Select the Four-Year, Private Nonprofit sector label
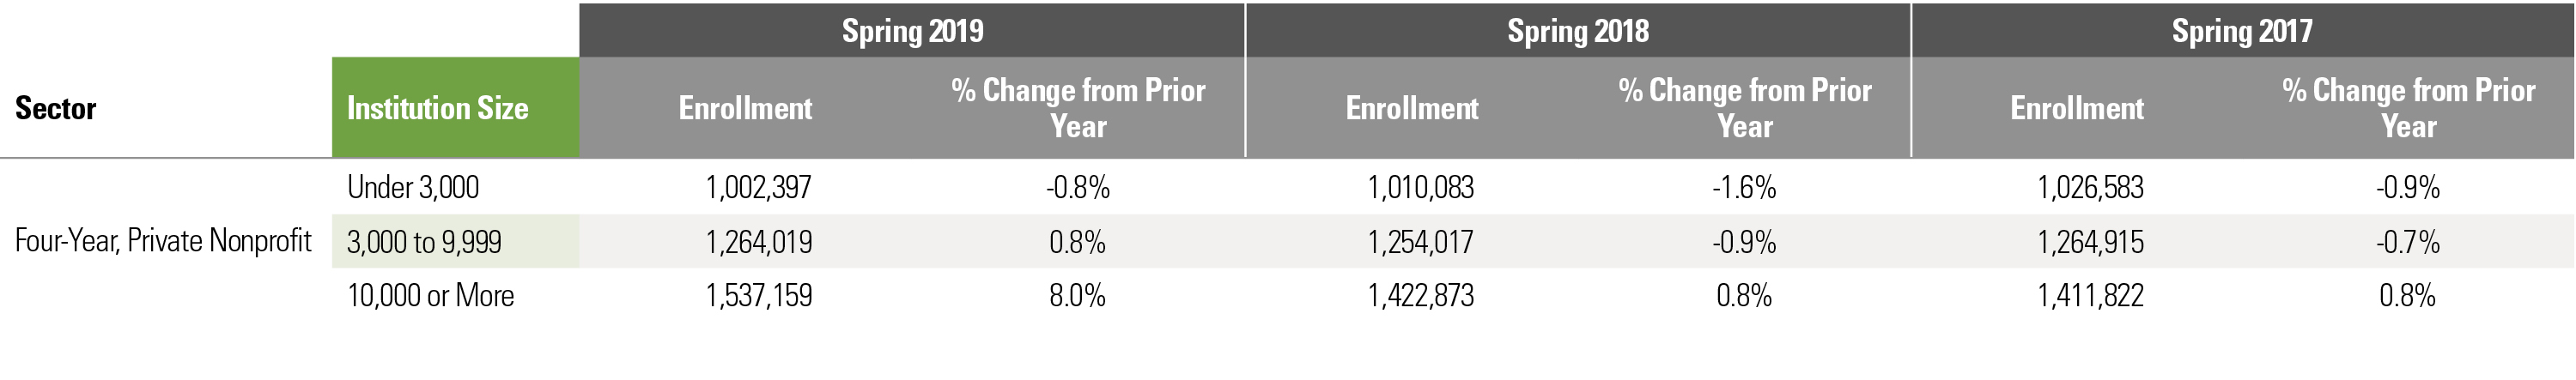 point(163,241)
